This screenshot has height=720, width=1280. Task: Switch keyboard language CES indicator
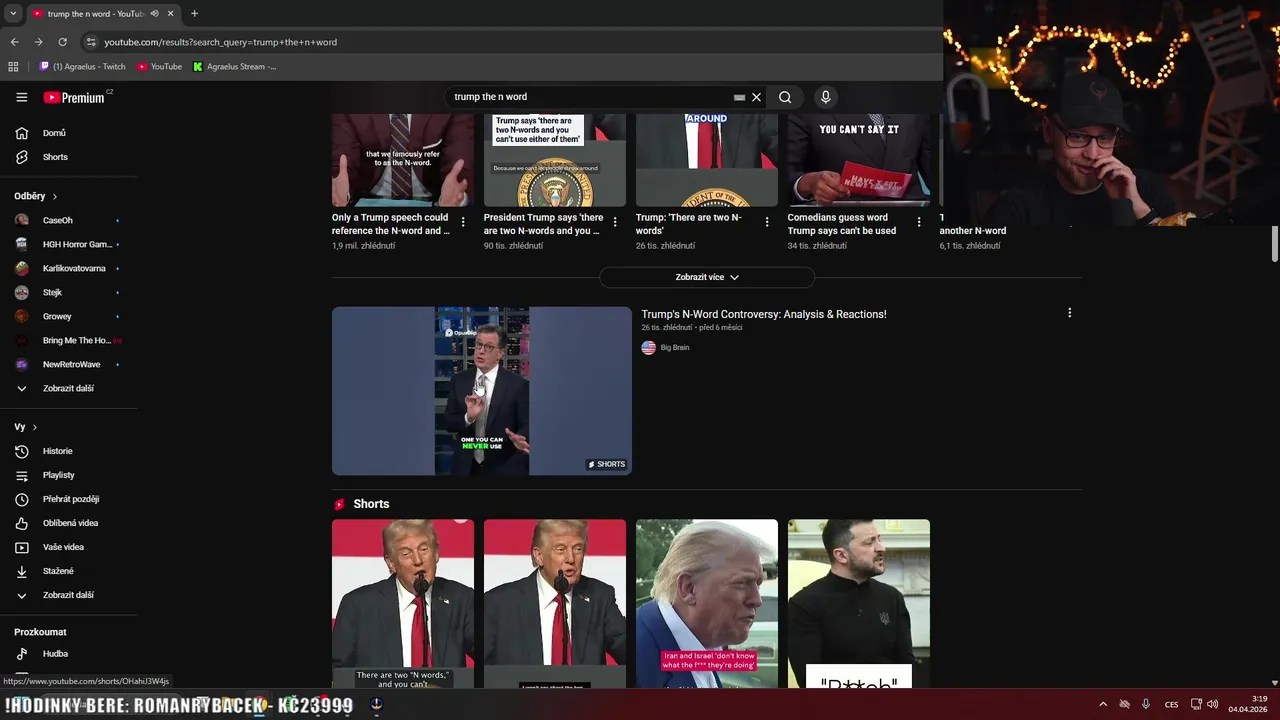(1171, 704)
